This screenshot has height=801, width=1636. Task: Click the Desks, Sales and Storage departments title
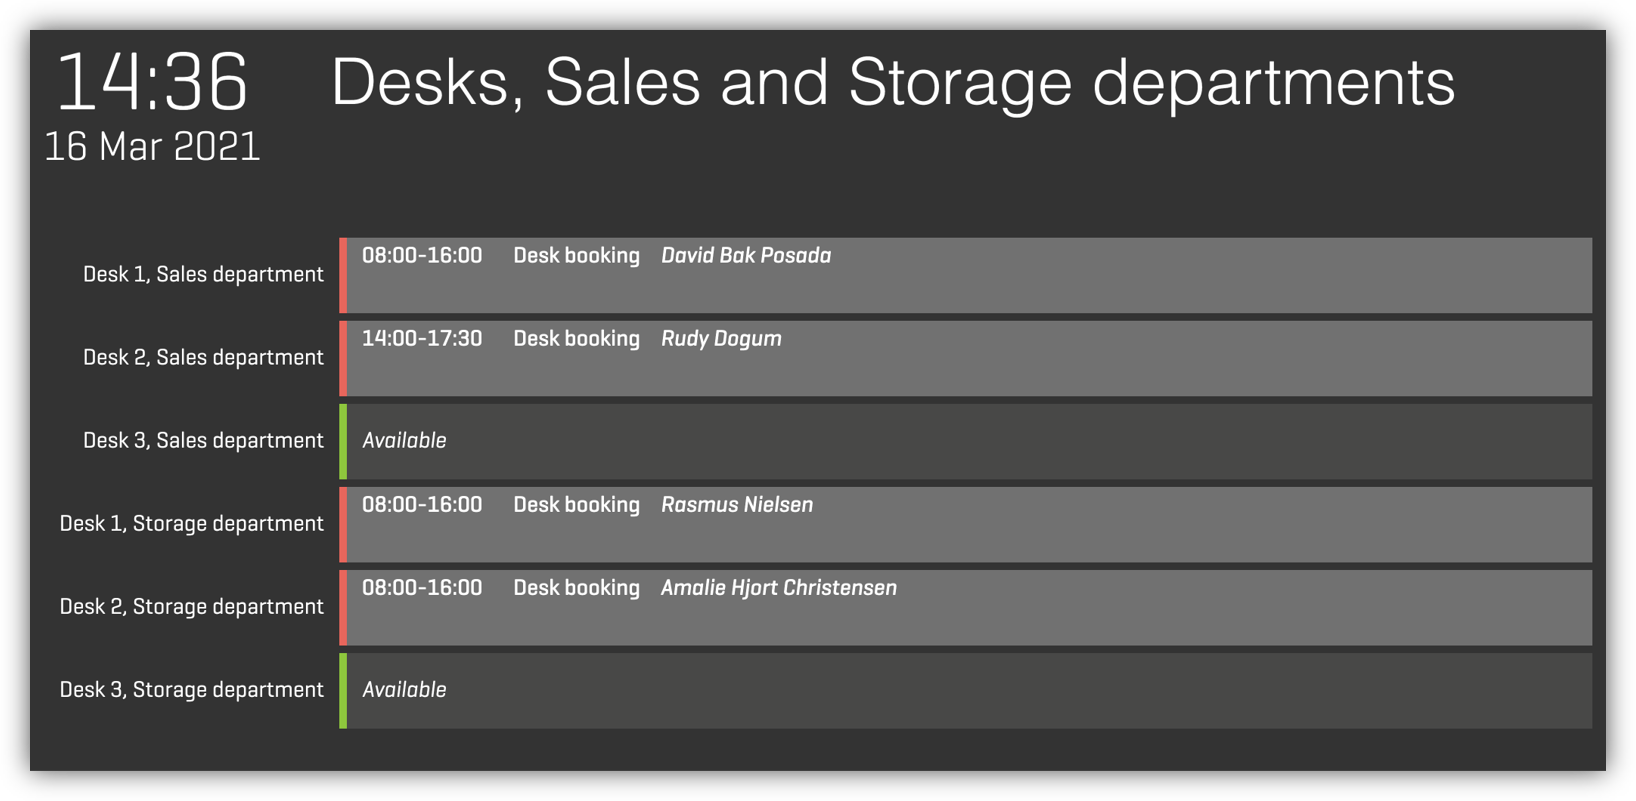[893, 82]
